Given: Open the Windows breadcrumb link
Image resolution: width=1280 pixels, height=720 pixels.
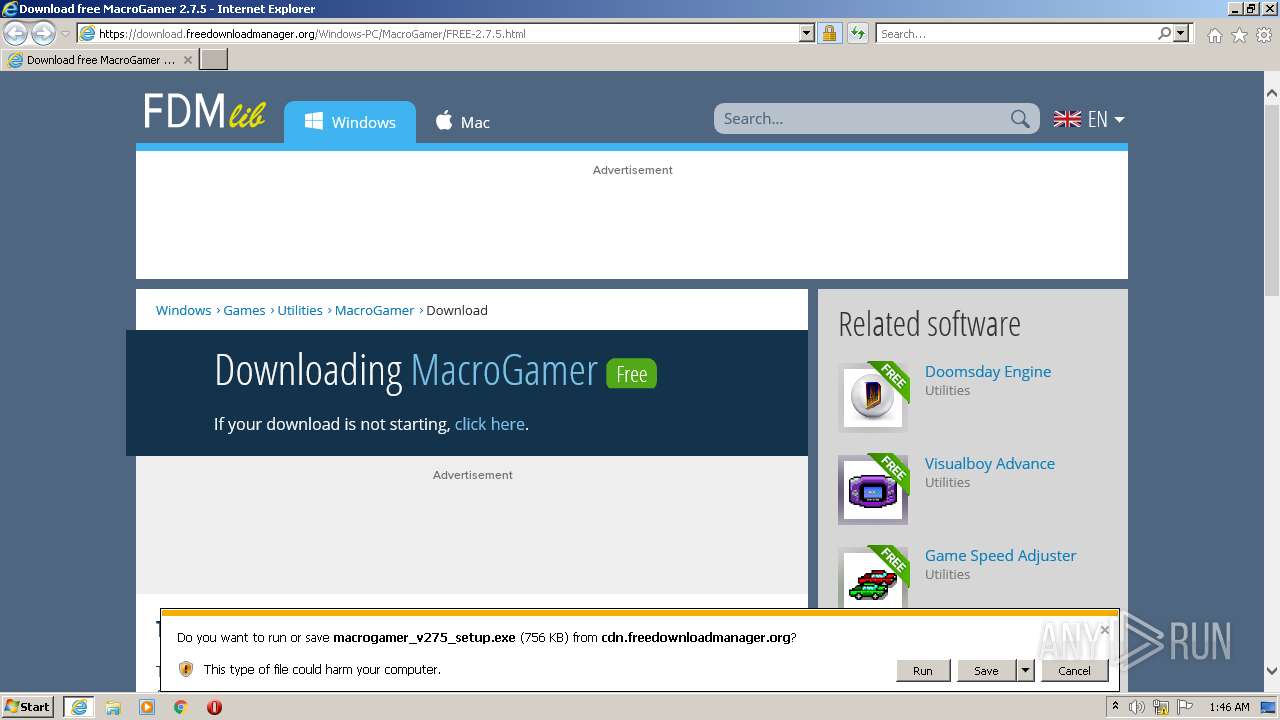Looking at the screenshot, I should pos(183,310).
